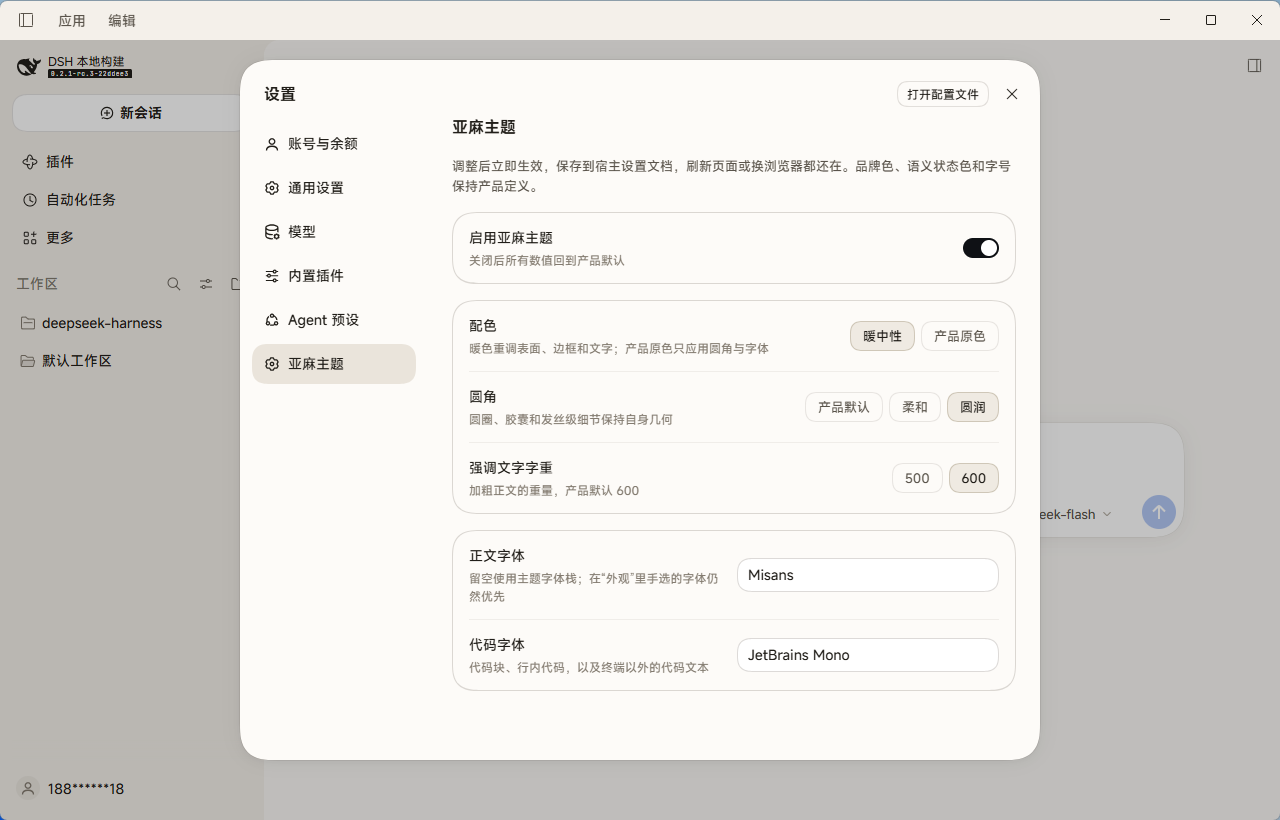The height and width of the screenshot is (820, 1280).
Task: Open the 编辑 menu
Action: click(x=122, y=20)
